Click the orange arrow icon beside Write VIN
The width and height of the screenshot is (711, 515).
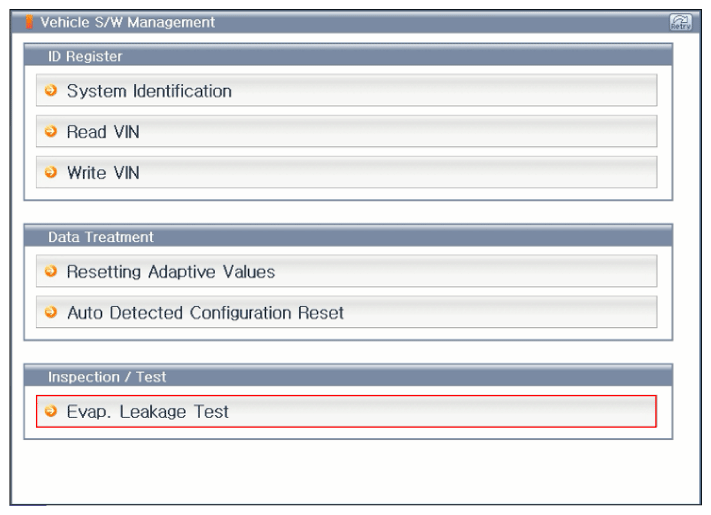click(x=51, y=173)
